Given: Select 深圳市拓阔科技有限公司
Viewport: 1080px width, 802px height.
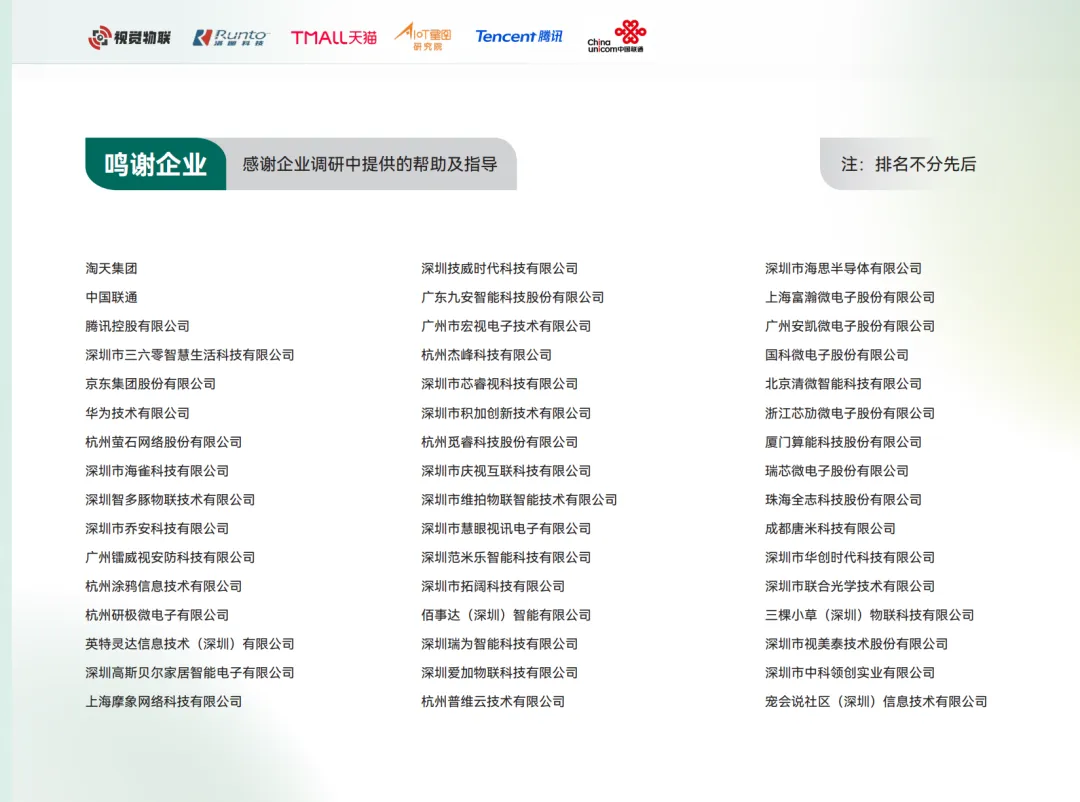Looking at the screenshot, I should (493, 586).
